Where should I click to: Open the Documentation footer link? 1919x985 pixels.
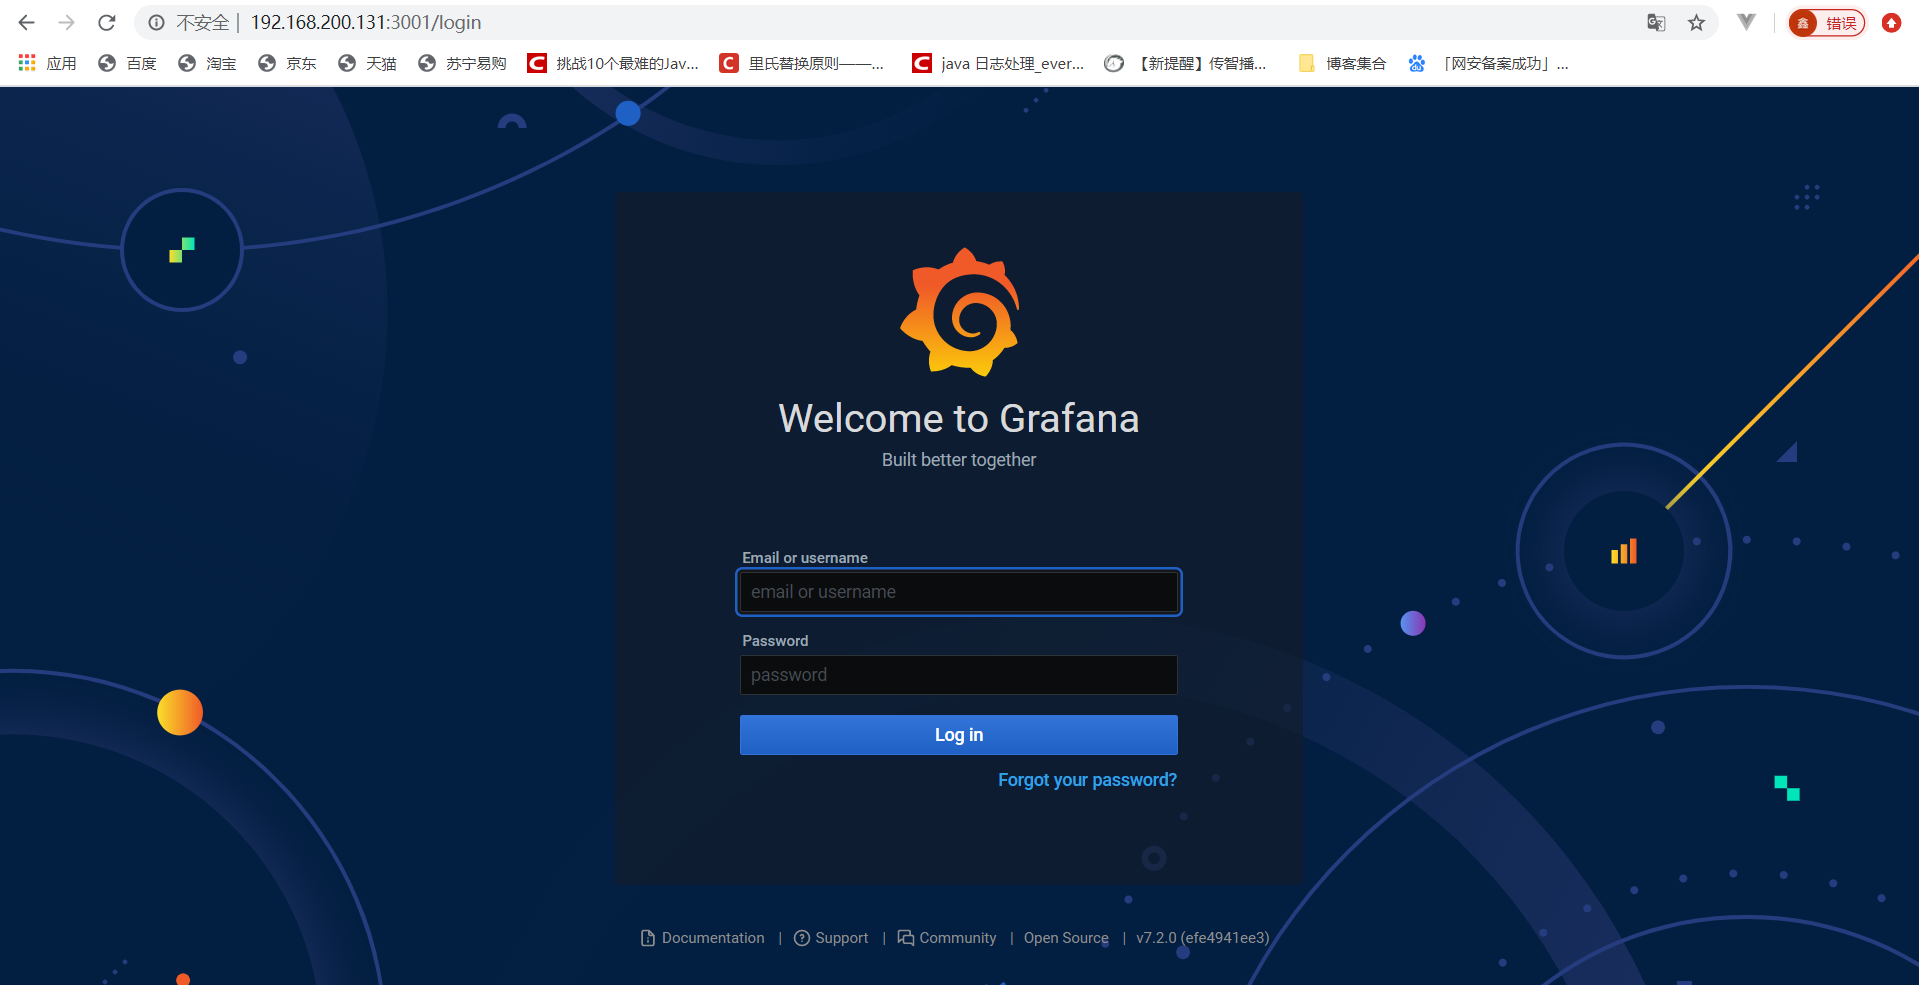point(712,938)
